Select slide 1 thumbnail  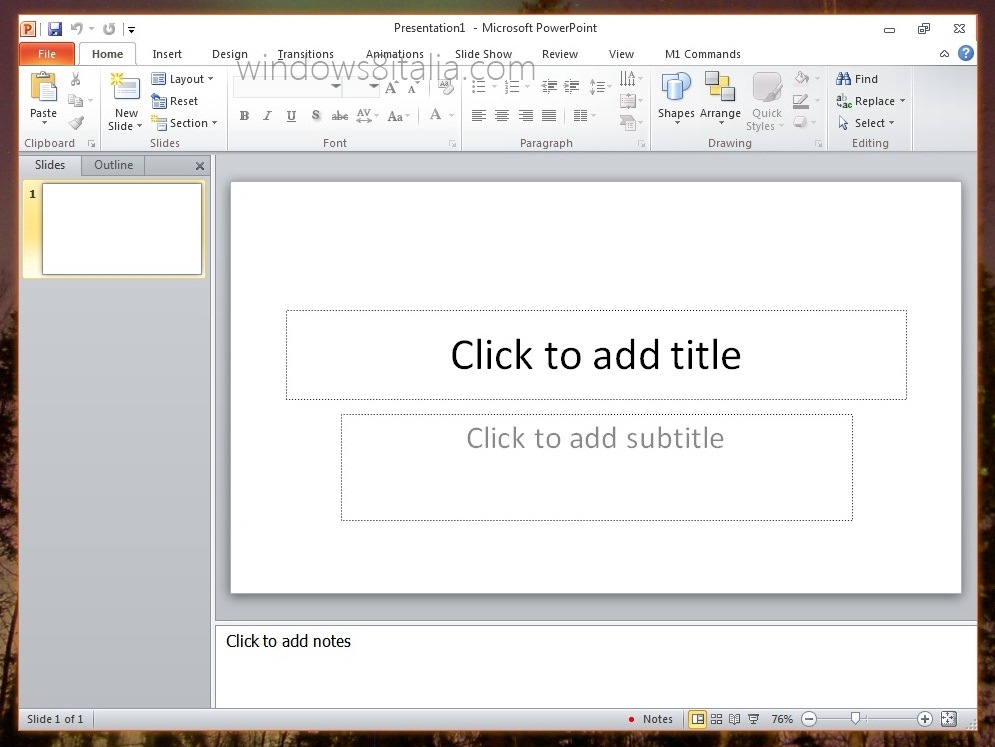(121, 229)
